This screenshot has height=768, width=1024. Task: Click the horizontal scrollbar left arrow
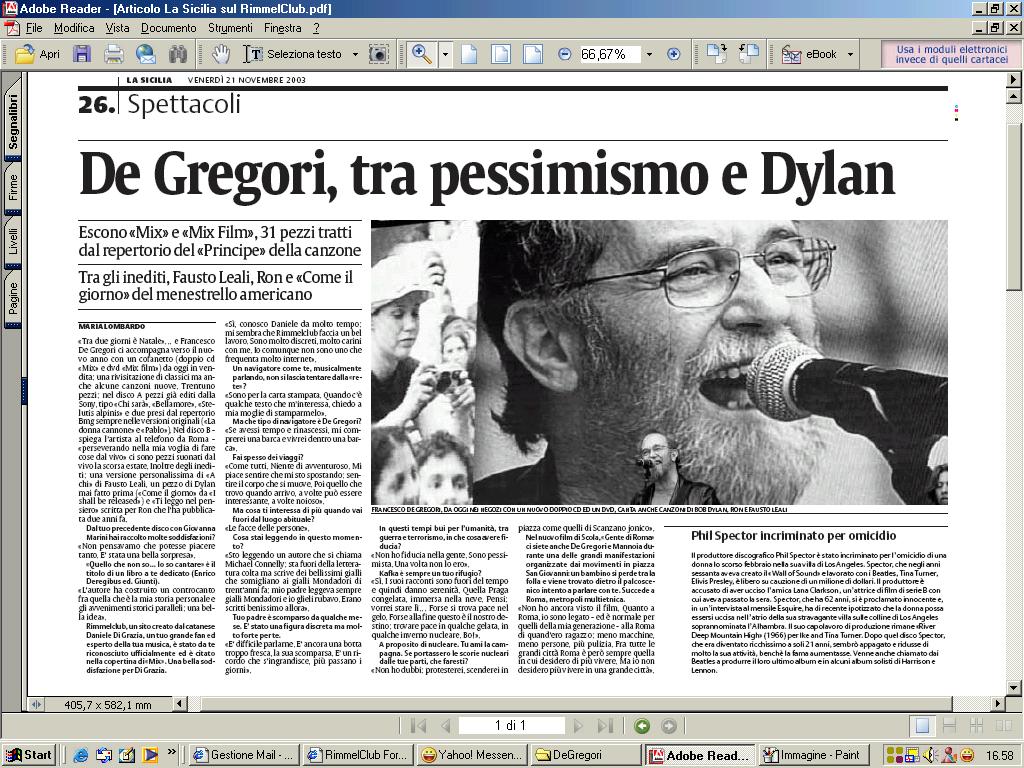(179, 704)
